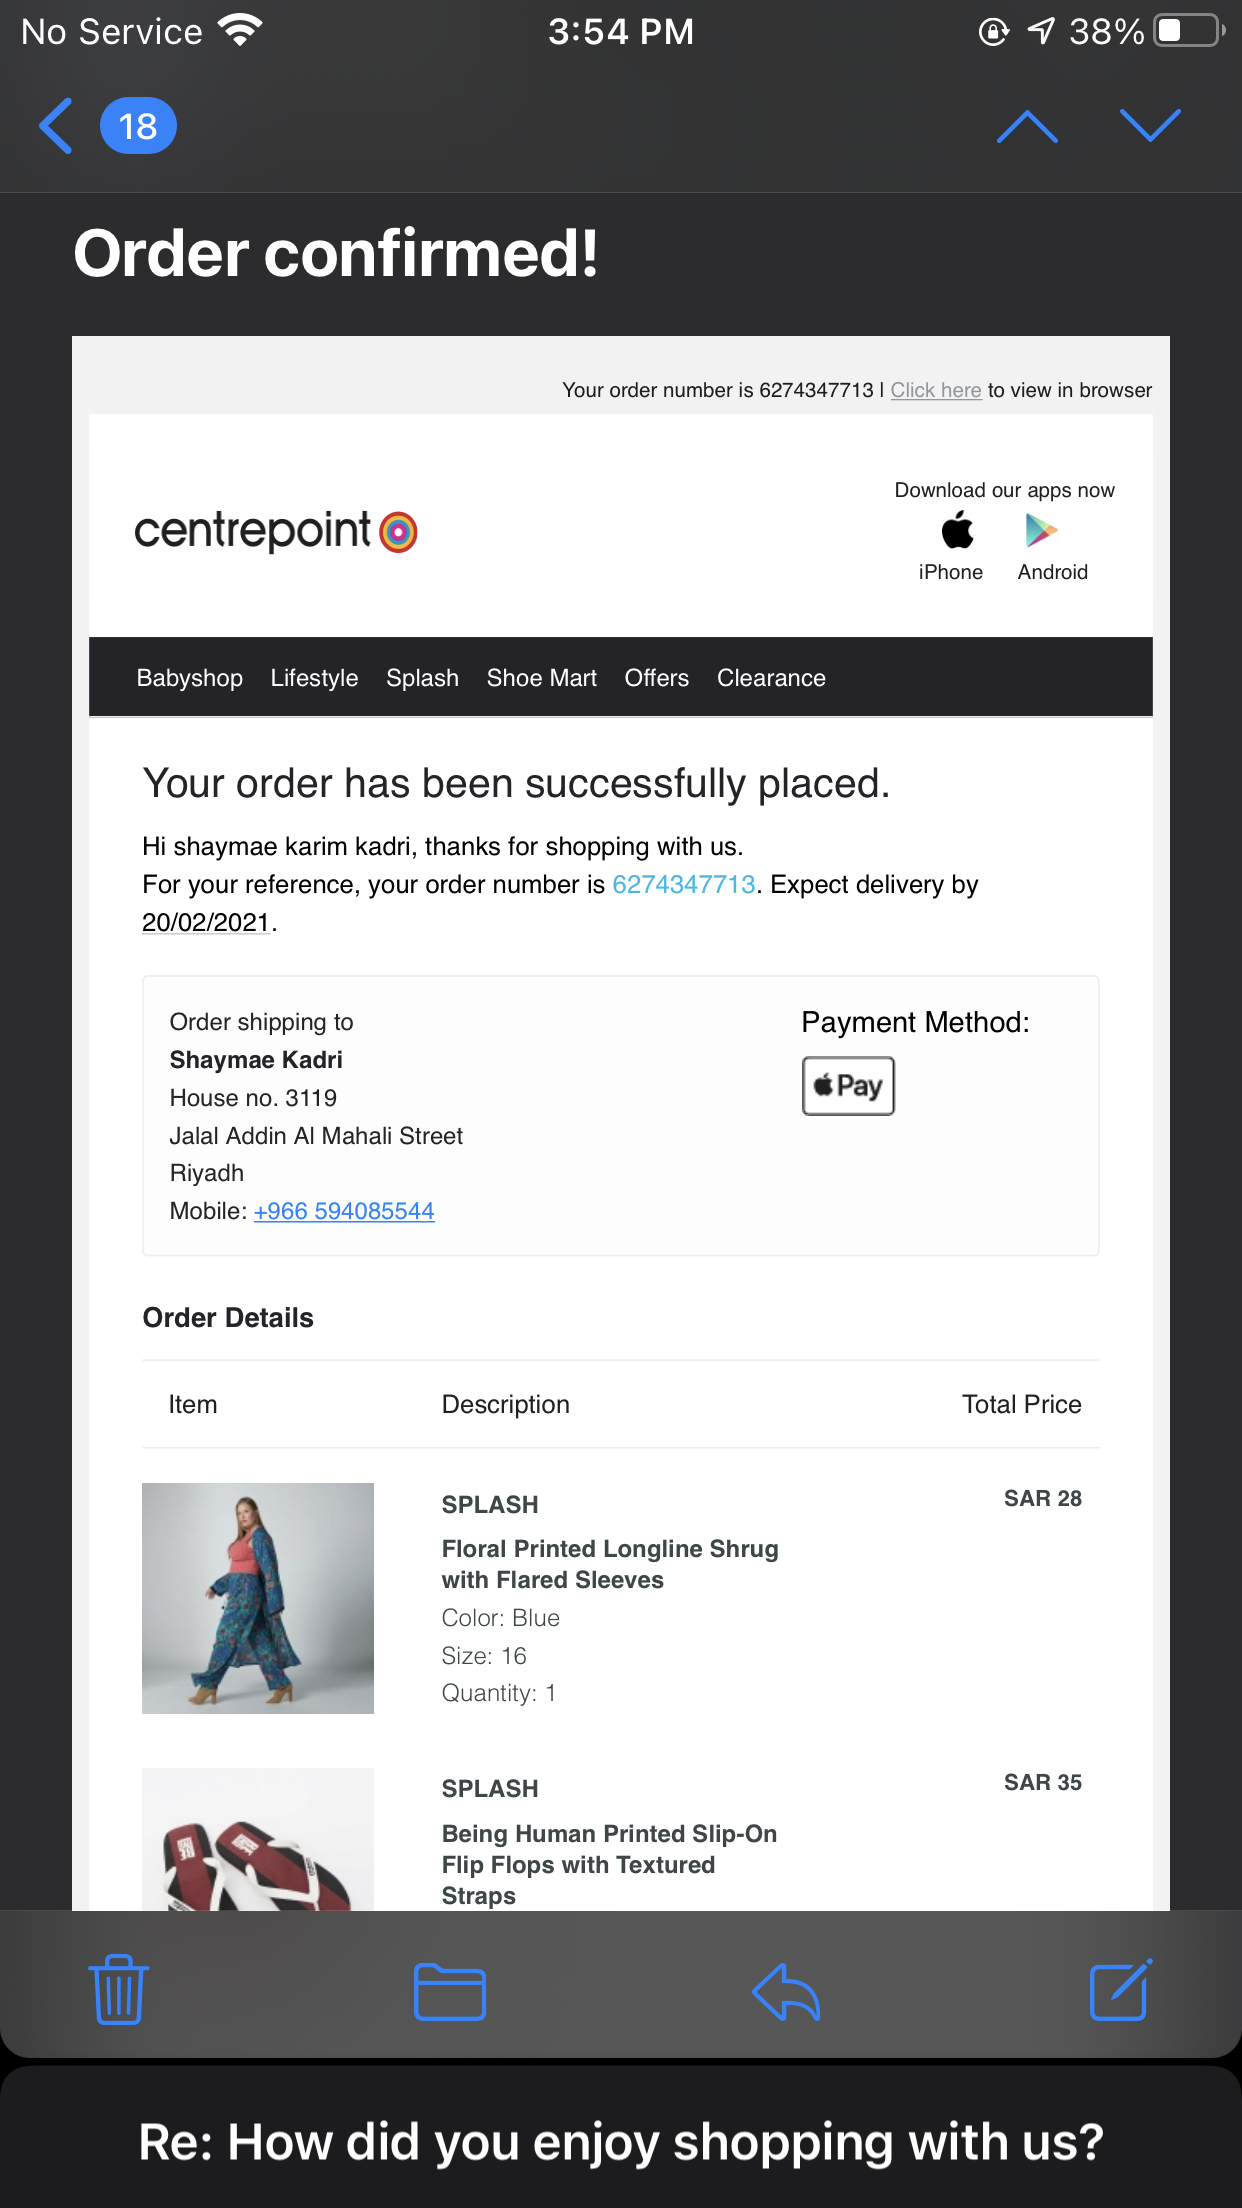Go back to the inbox list

pos(56,126)
